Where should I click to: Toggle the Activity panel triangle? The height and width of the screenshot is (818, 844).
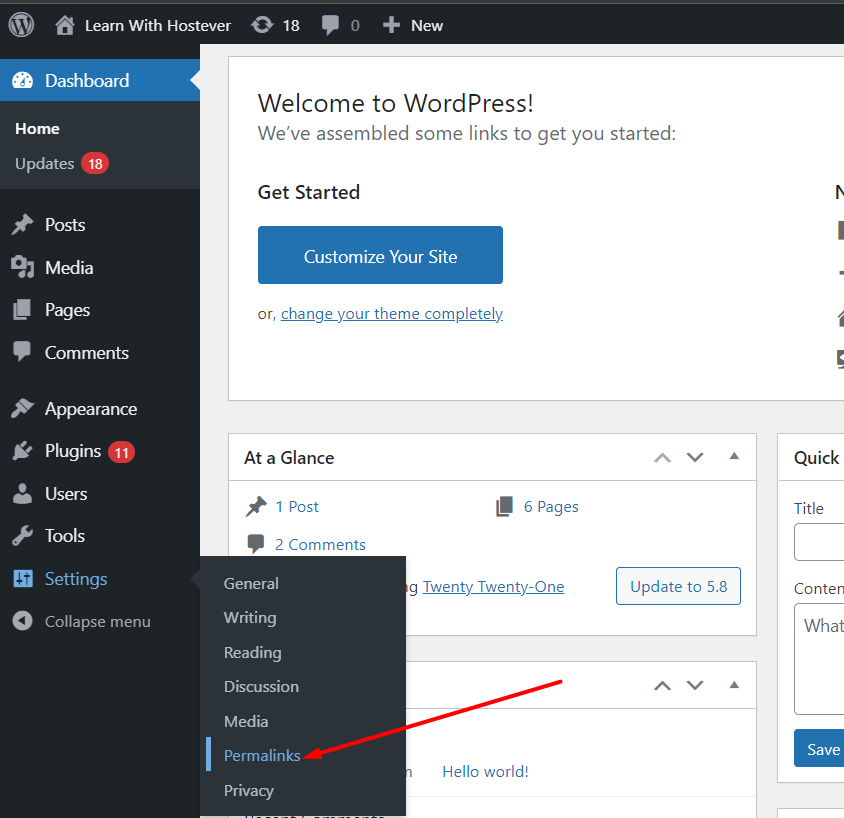(x=734, y=685)
